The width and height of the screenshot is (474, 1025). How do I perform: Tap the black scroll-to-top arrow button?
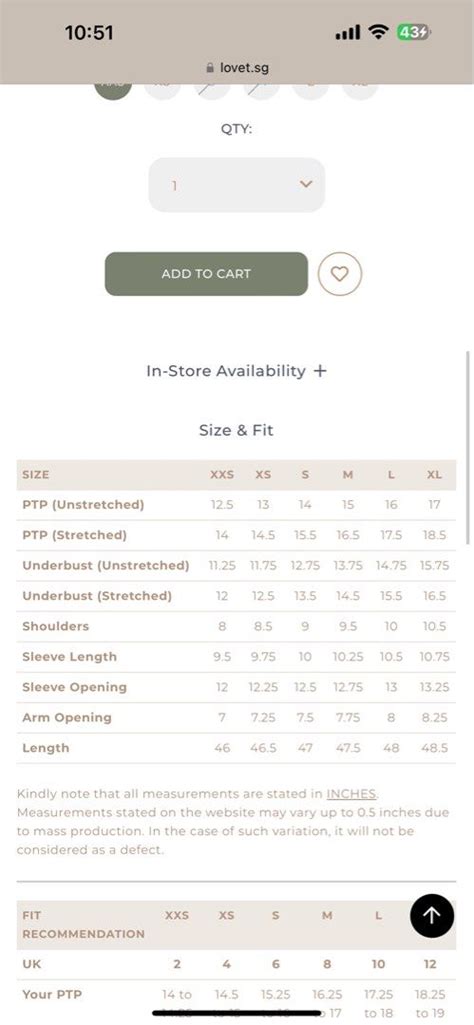pyautogui.click(x=432, y=915)
